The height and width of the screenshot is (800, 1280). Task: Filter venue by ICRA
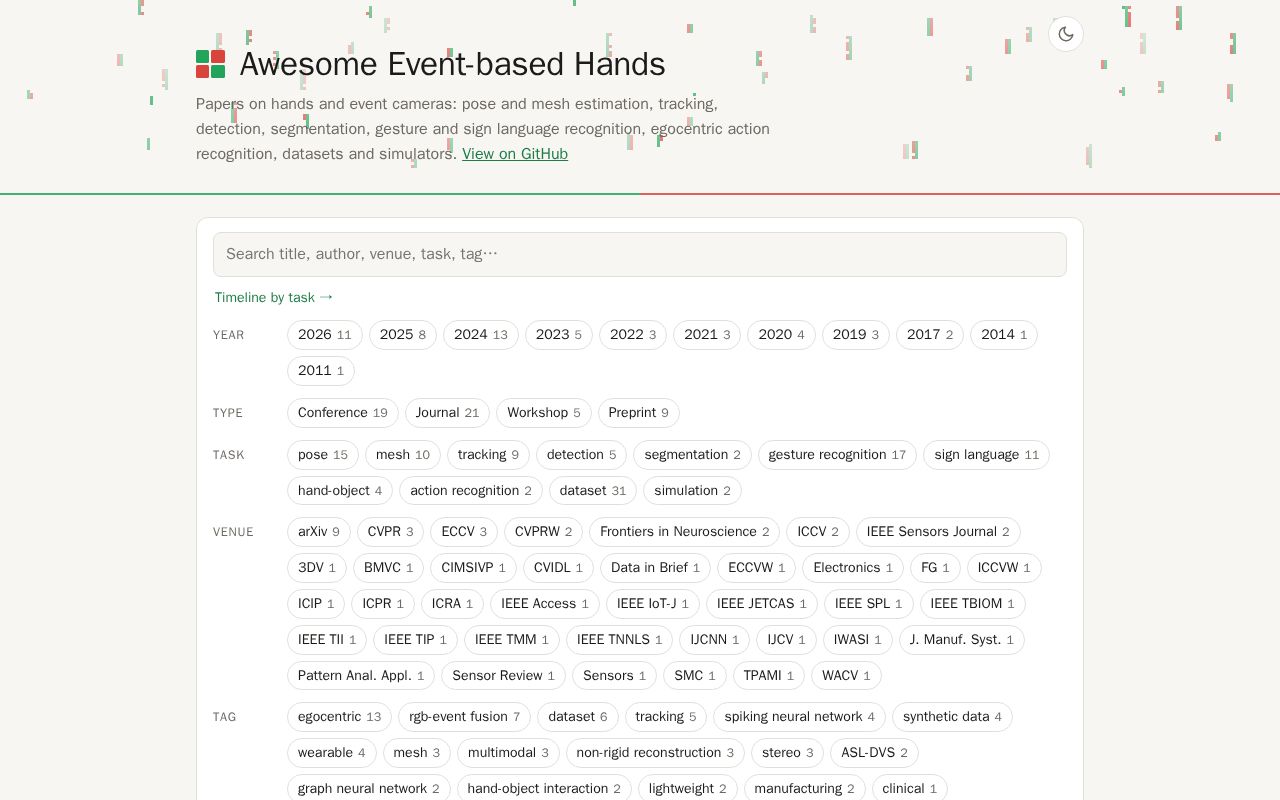click(x=452, y=604)
